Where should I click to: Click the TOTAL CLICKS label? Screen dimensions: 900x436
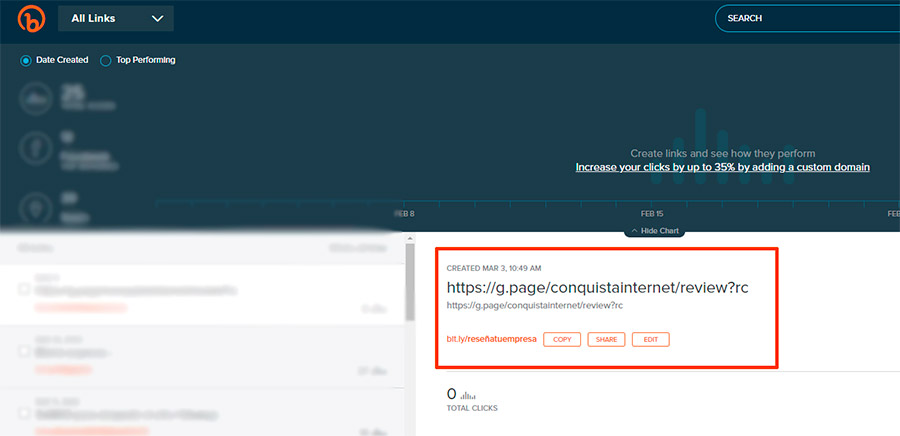click(472, 408)
